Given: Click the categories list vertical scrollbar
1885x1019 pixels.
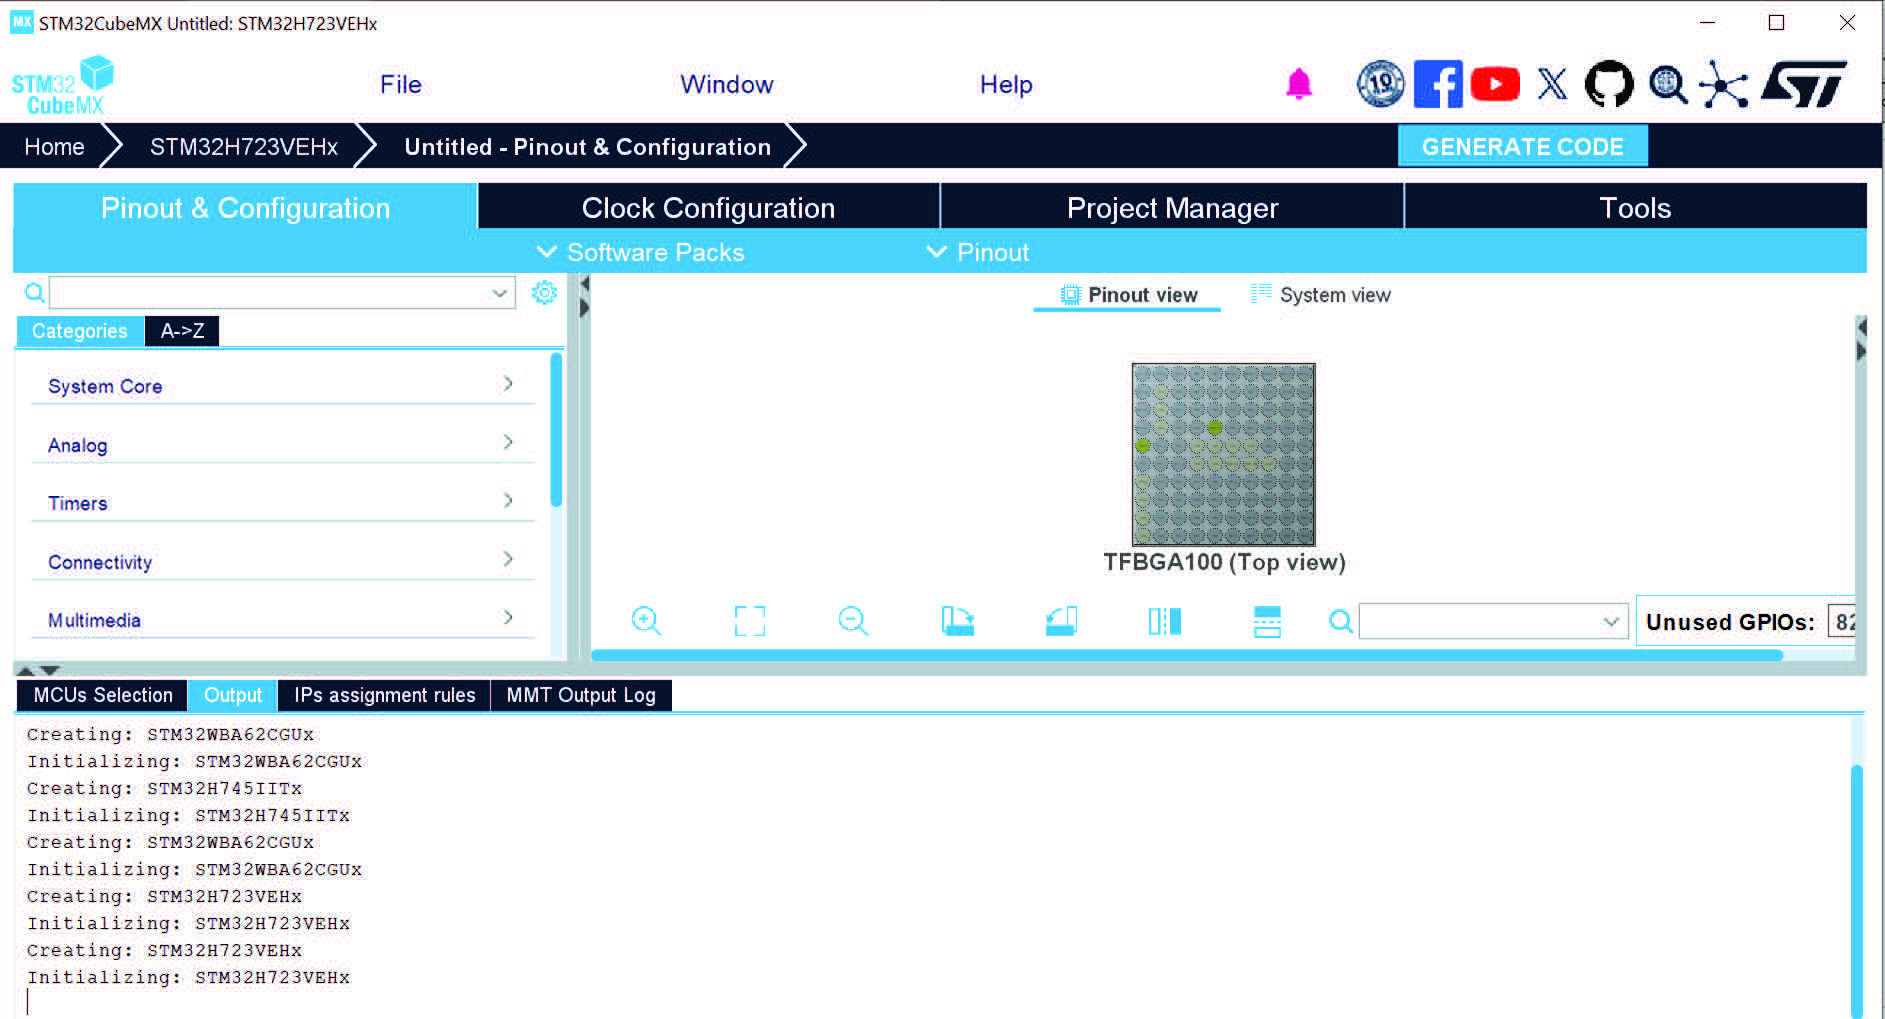Looking at the screenshot, I should 556,430.
